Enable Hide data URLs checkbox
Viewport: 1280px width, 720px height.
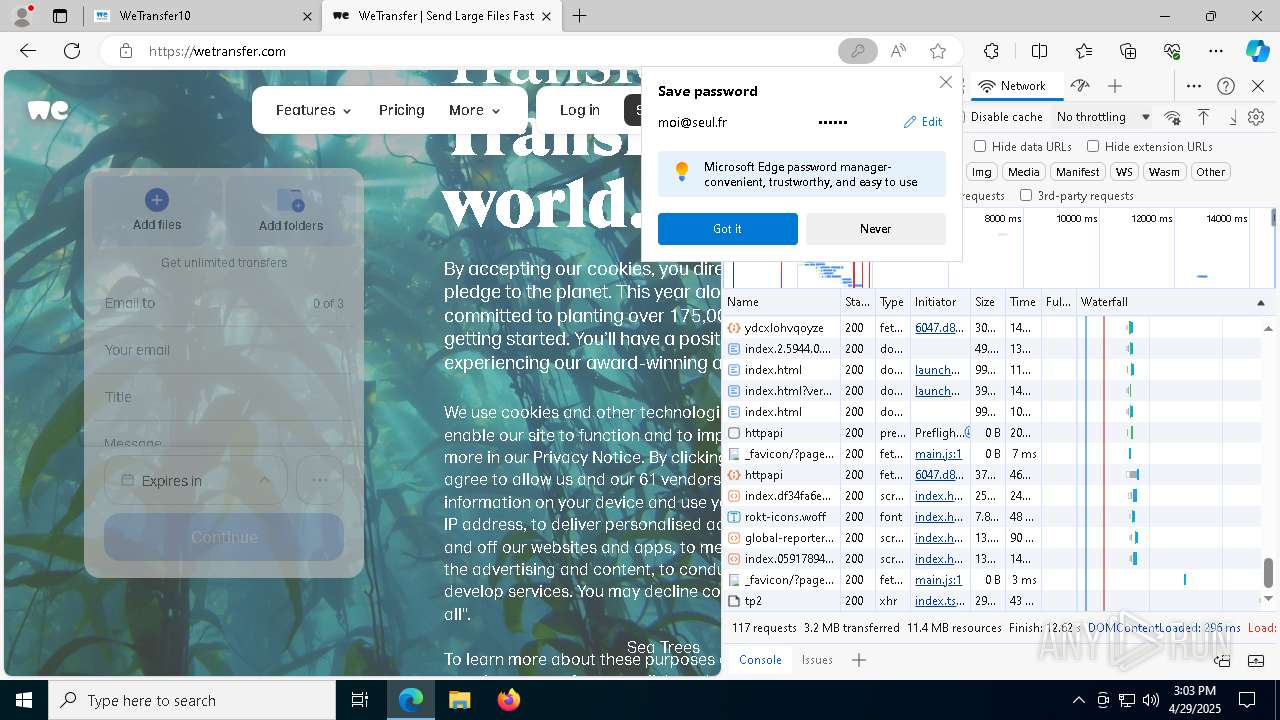(x=980, y=146)
